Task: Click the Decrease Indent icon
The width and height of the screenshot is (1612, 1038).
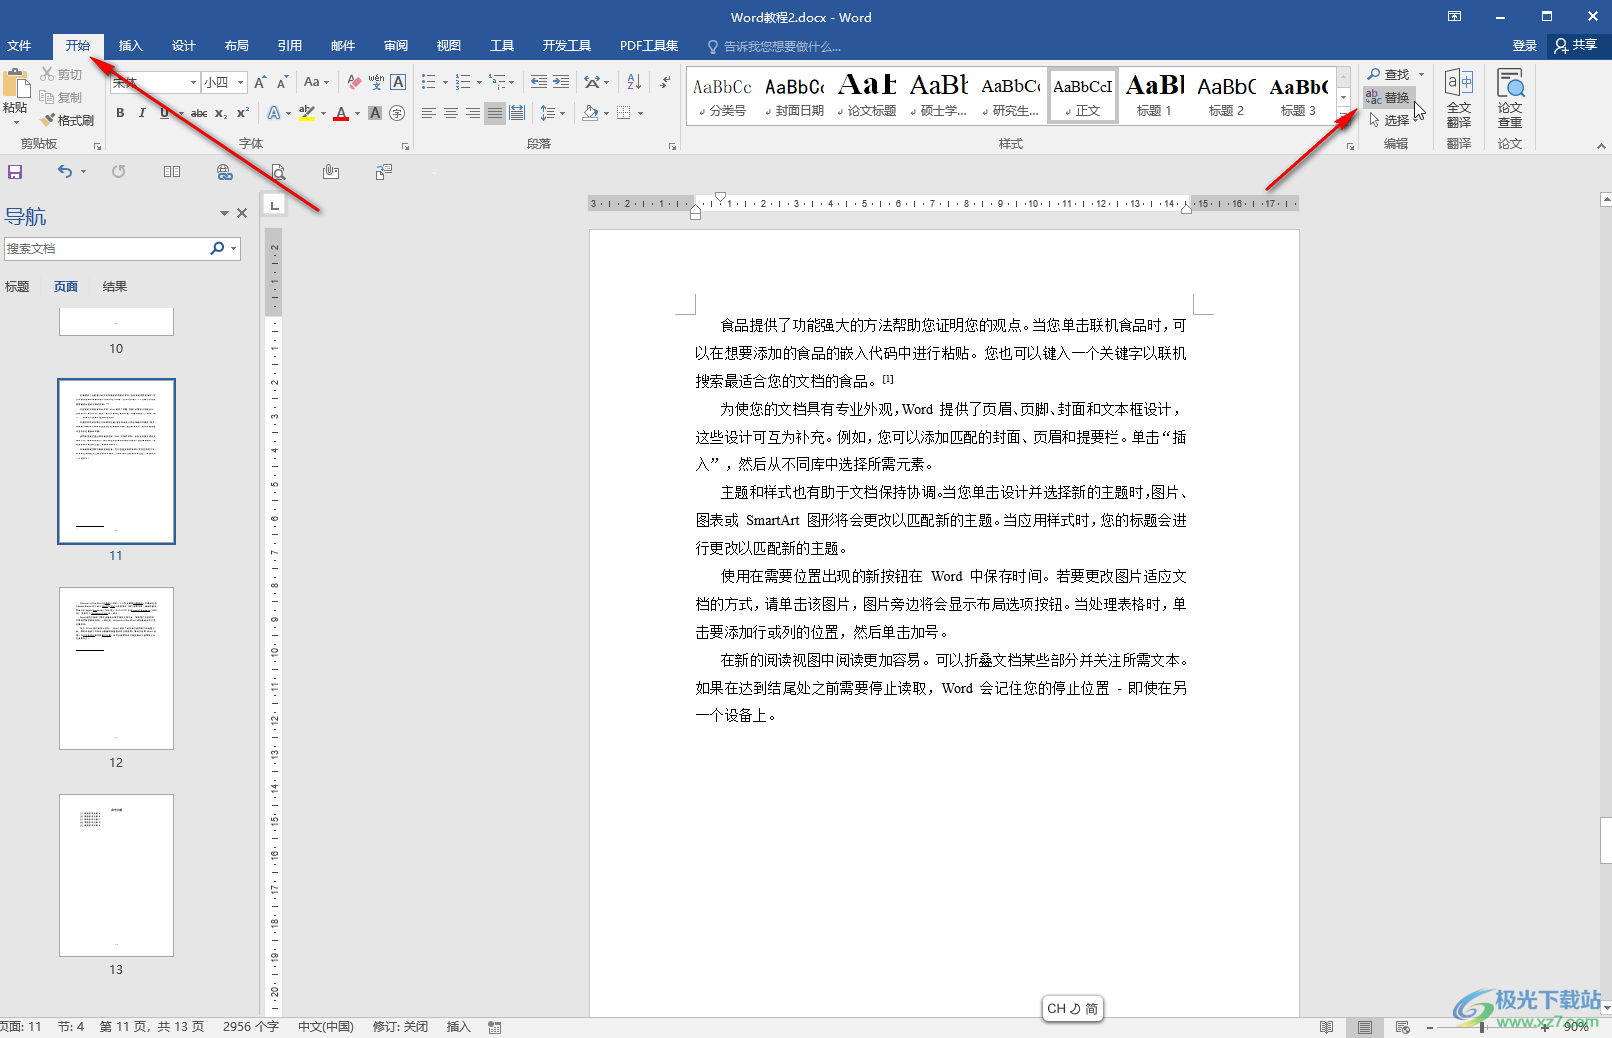Action: (538, 82)
